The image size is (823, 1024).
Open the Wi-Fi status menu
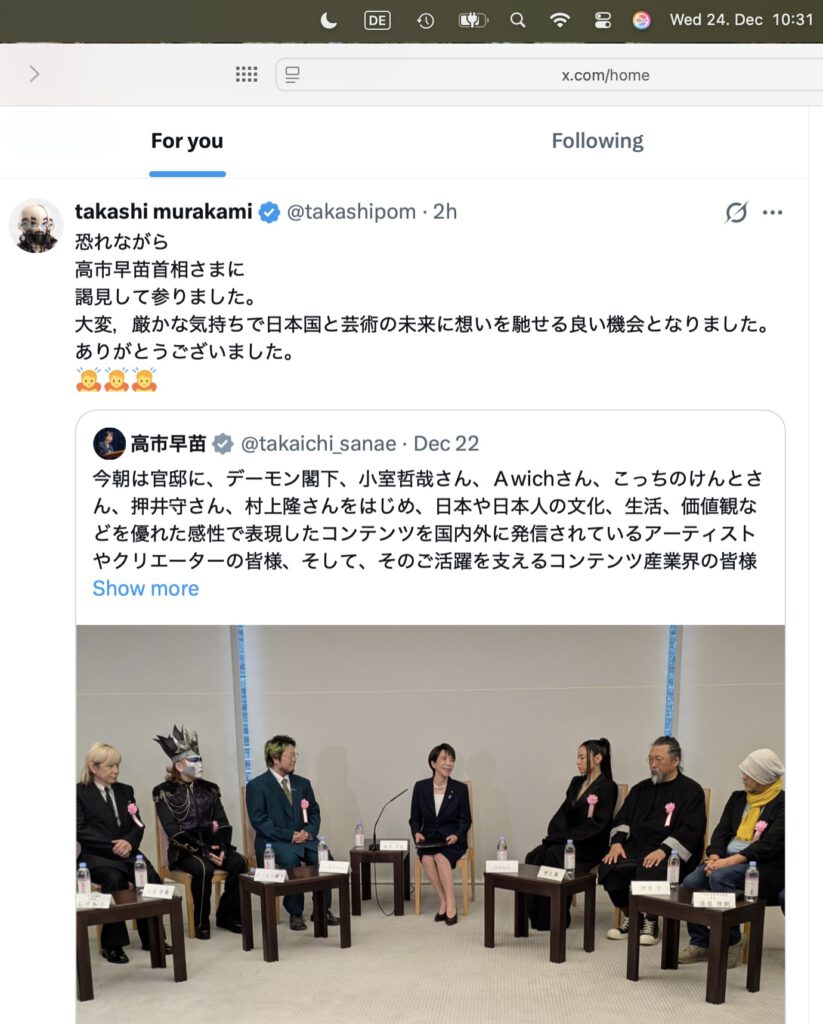[559, 20]
